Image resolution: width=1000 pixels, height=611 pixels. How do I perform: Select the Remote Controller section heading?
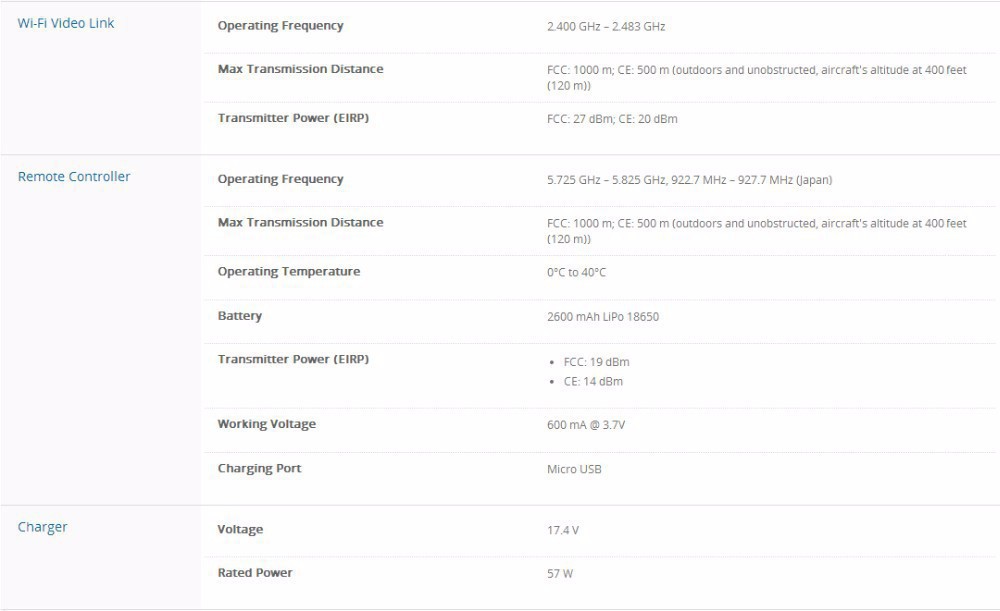coord(74,177)
